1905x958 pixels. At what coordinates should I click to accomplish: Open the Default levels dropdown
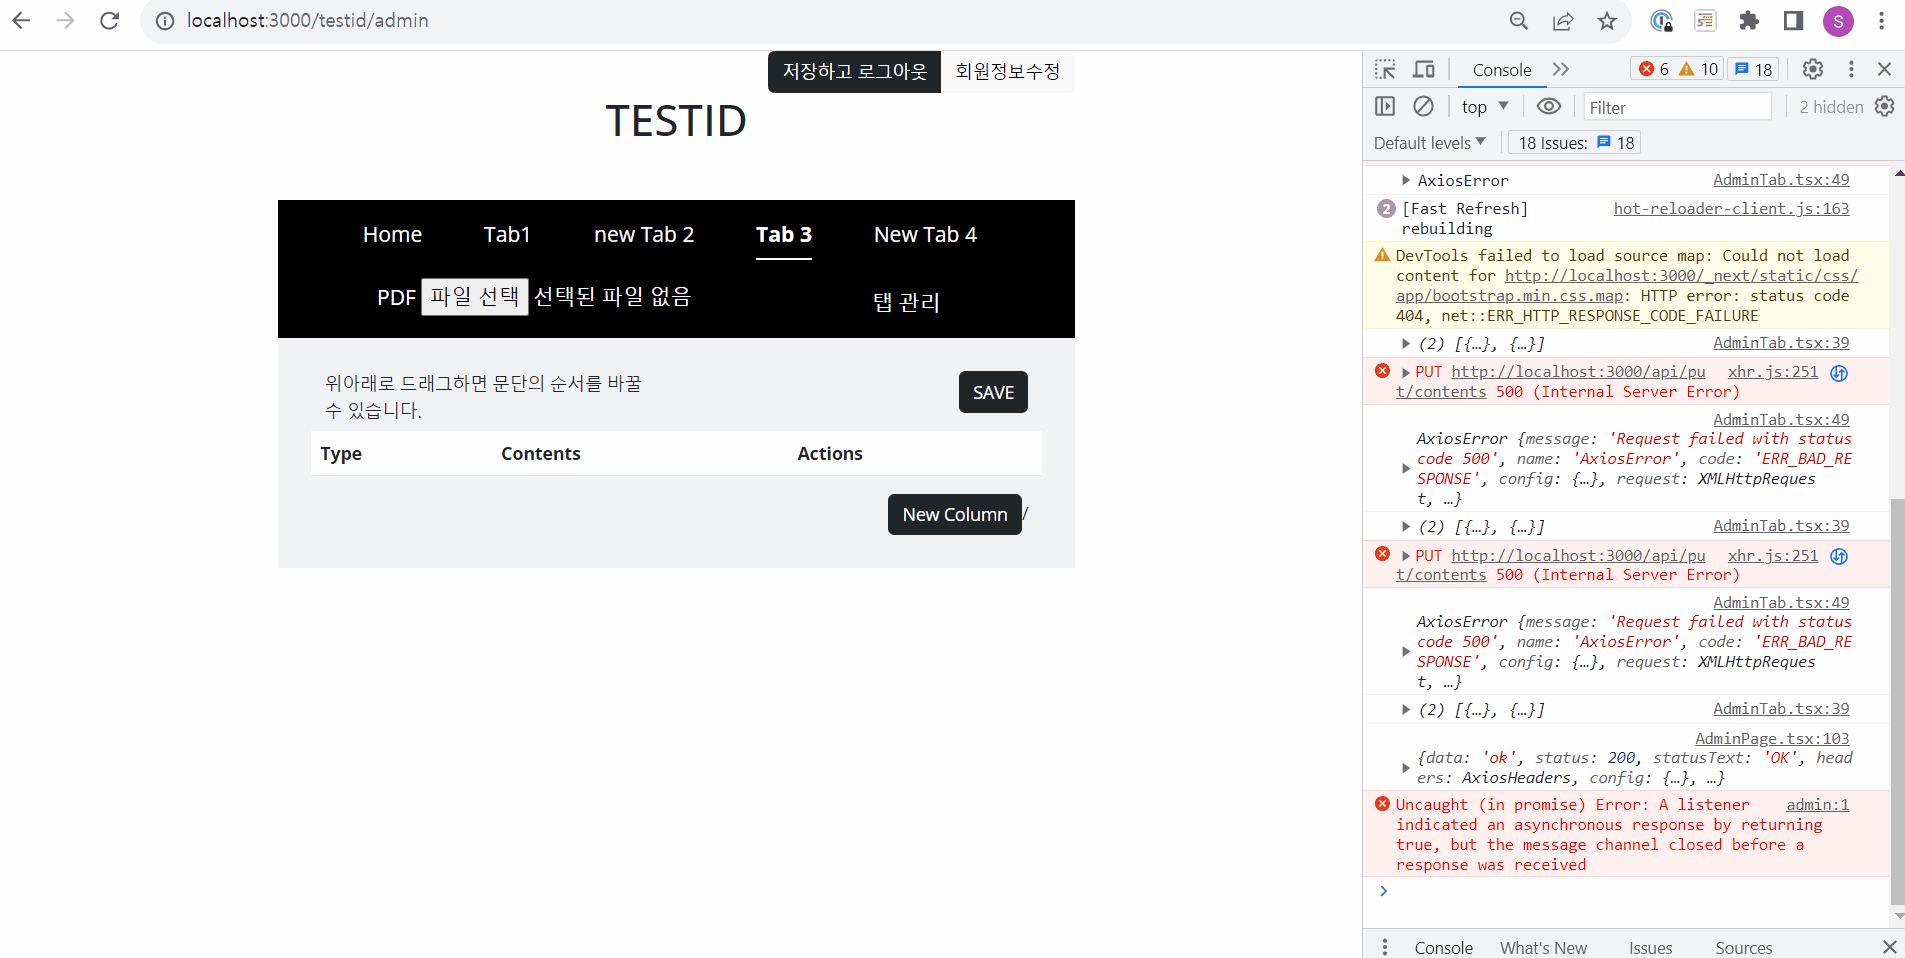(1429, 143)
